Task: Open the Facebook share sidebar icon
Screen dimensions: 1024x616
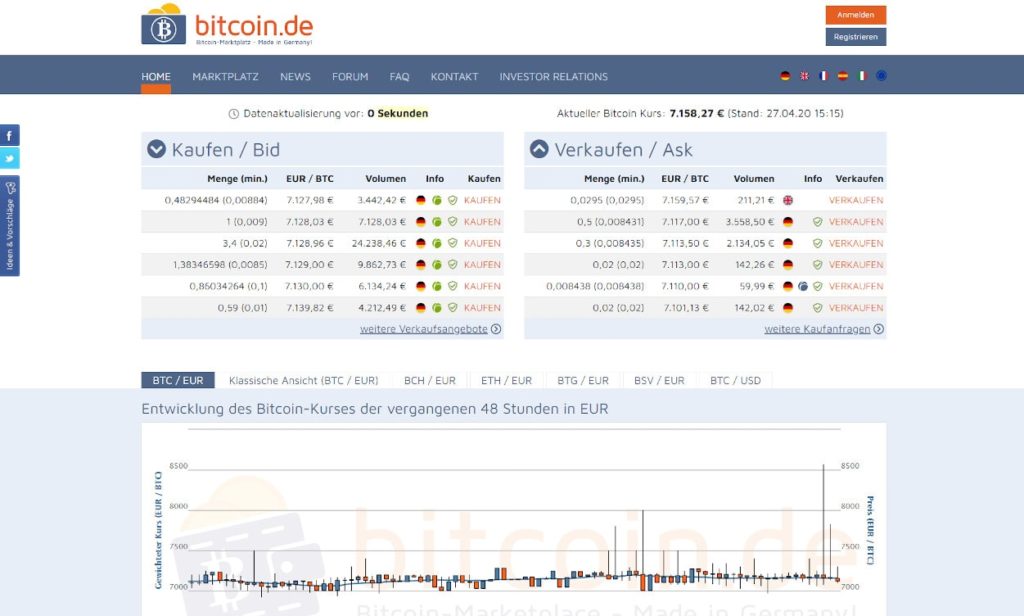Action: click(10, 135)
